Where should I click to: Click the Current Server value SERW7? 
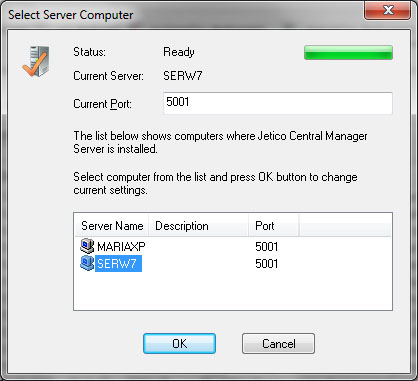pos(183,76)
